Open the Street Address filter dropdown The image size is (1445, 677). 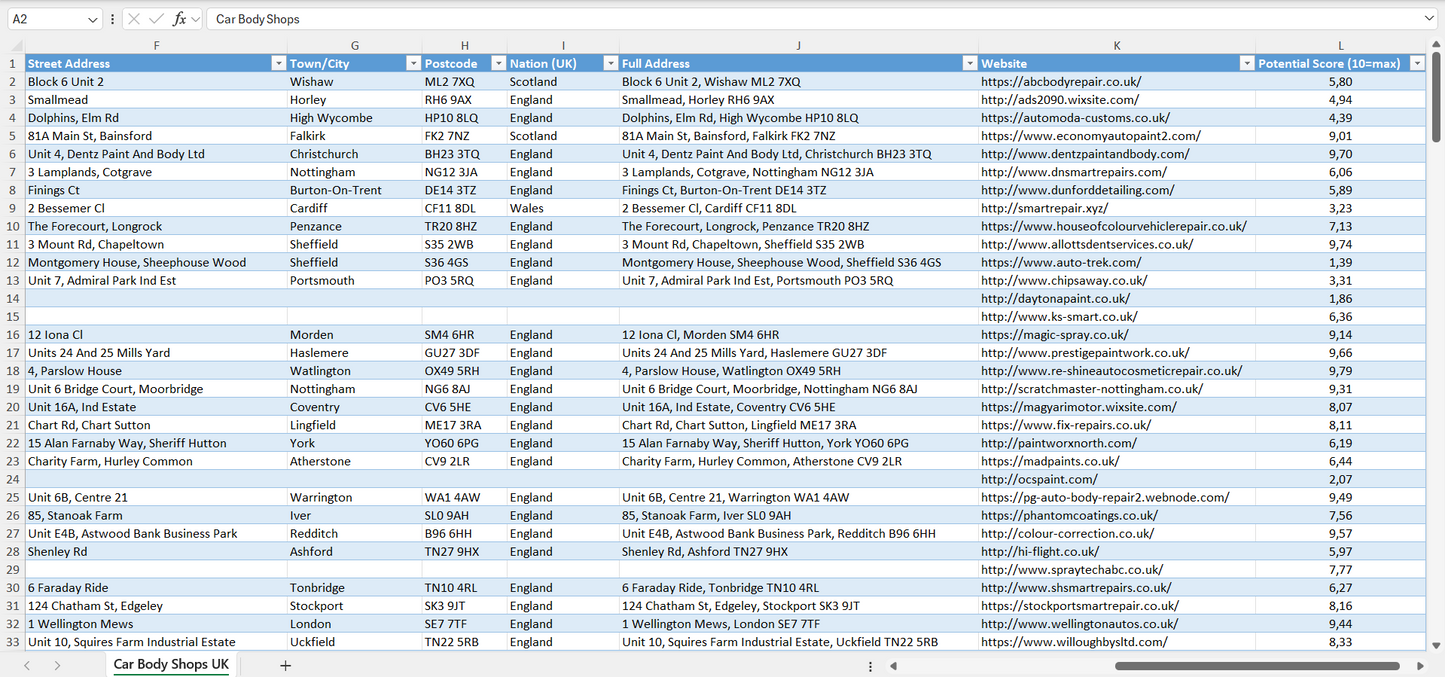[279, 62]
